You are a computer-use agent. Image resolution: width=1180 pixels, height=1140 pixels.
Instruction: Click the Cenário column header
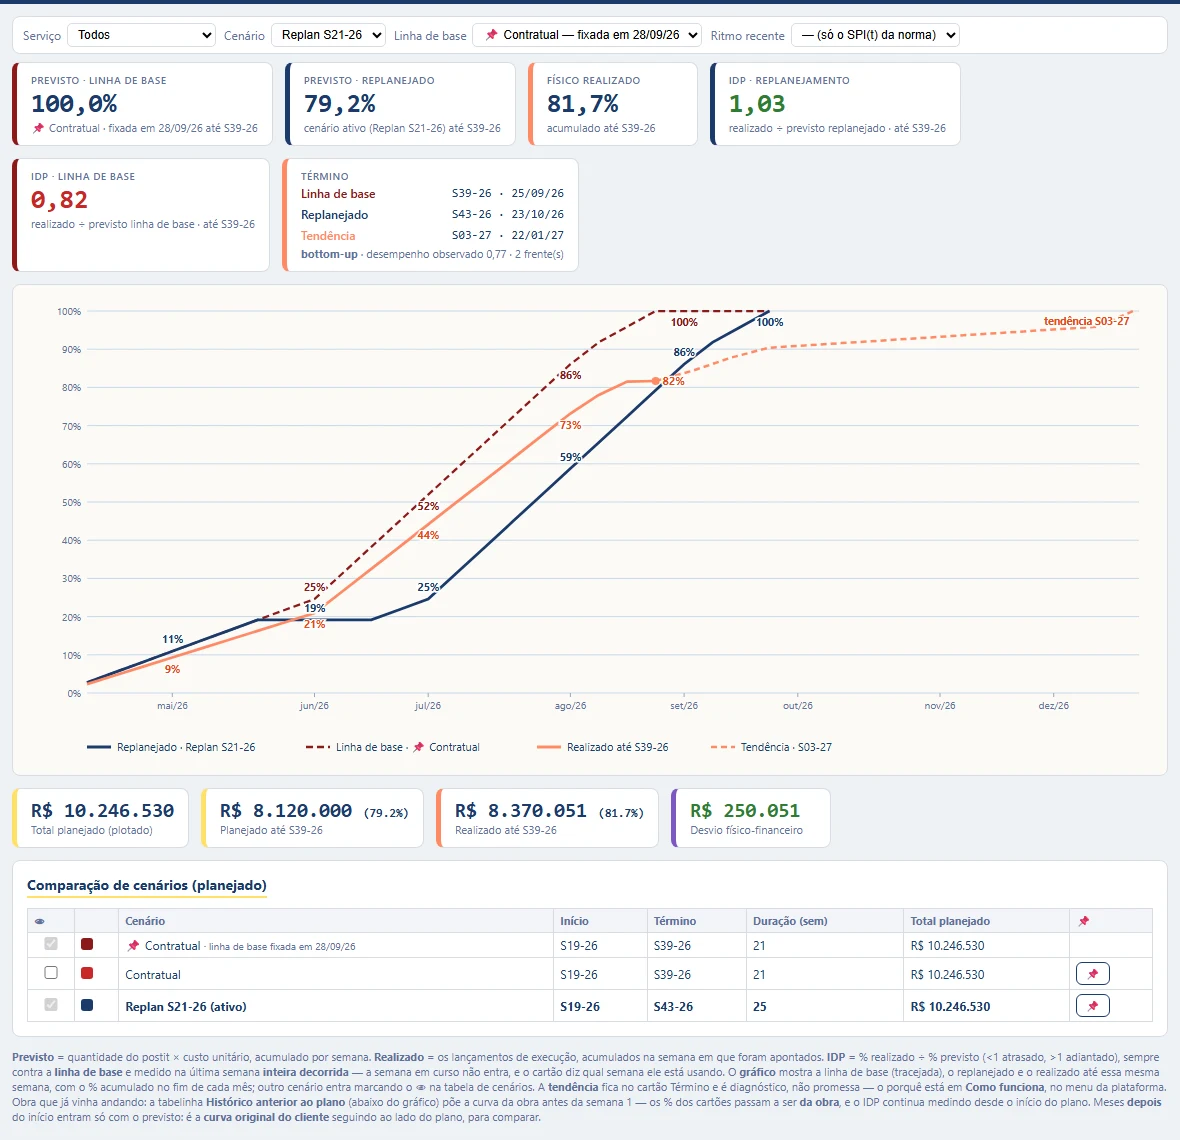pos(145,921)
